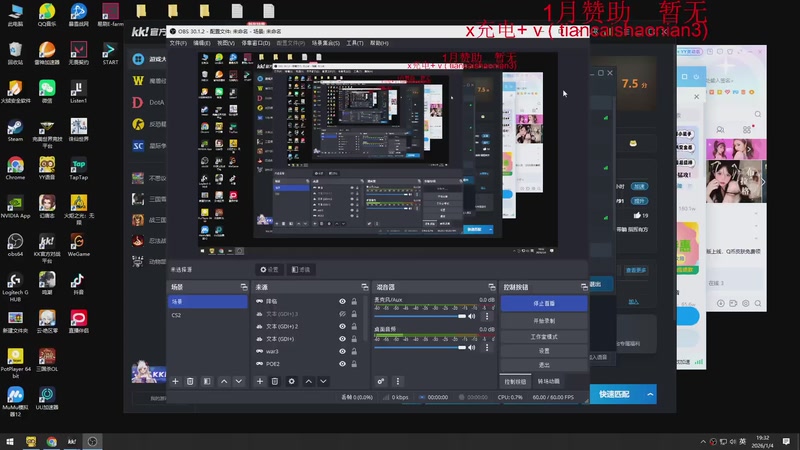Launch WeGame desktop shortcut
The image size is (800, 450).
pos(79,245)
